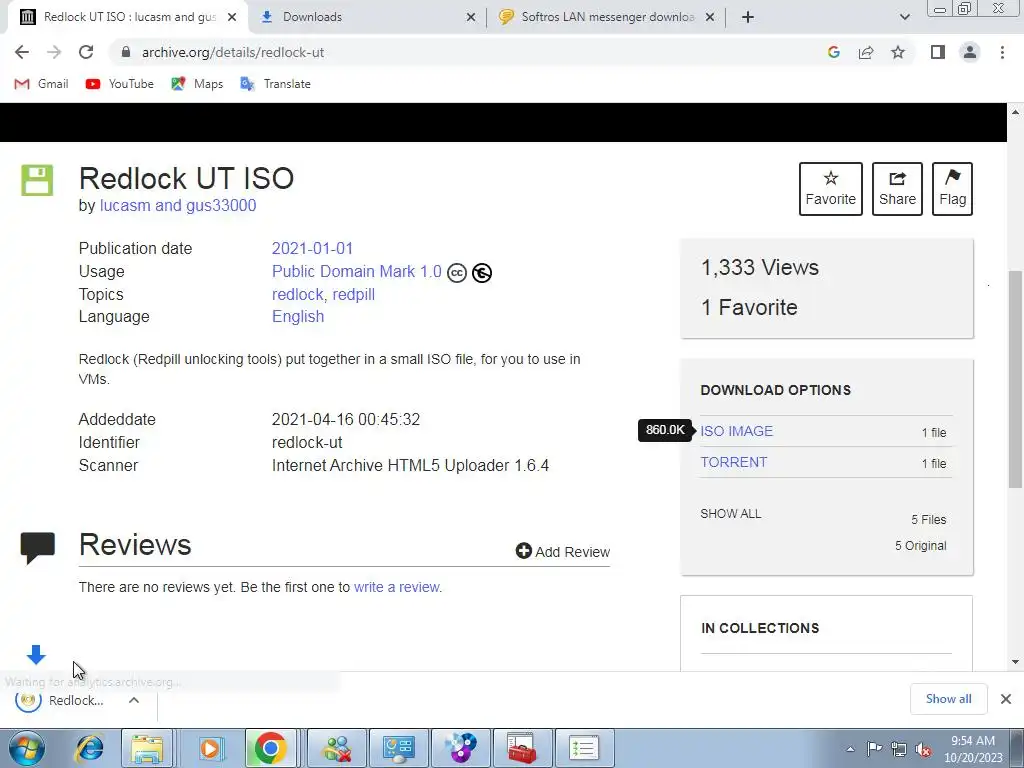This screenshot has width=1024, height=768.
Task: Click the 2021-01-01 publication date link
Action: pyautogui.click(x=312, y=249)
